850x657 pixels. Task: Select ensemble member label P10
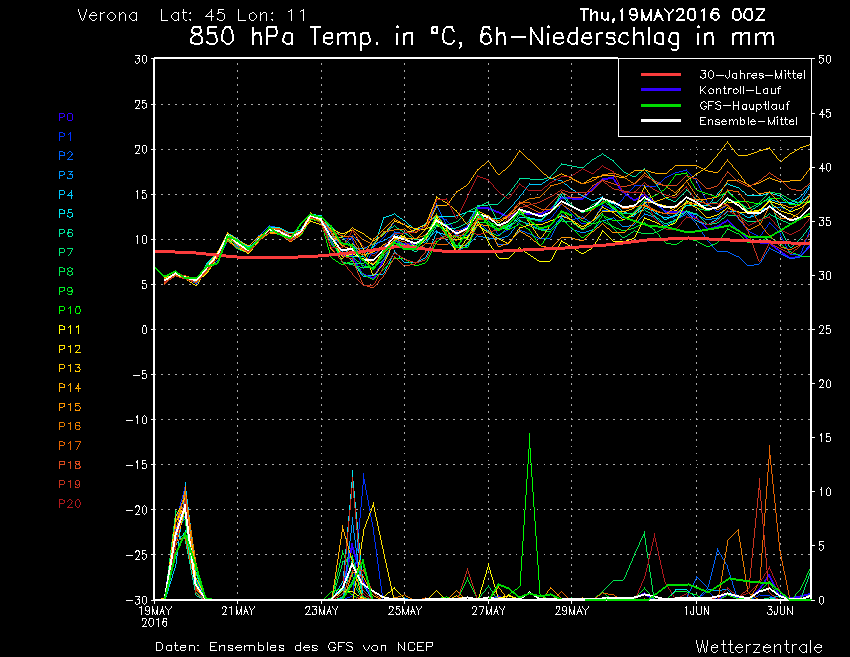(x=69, y=310)
